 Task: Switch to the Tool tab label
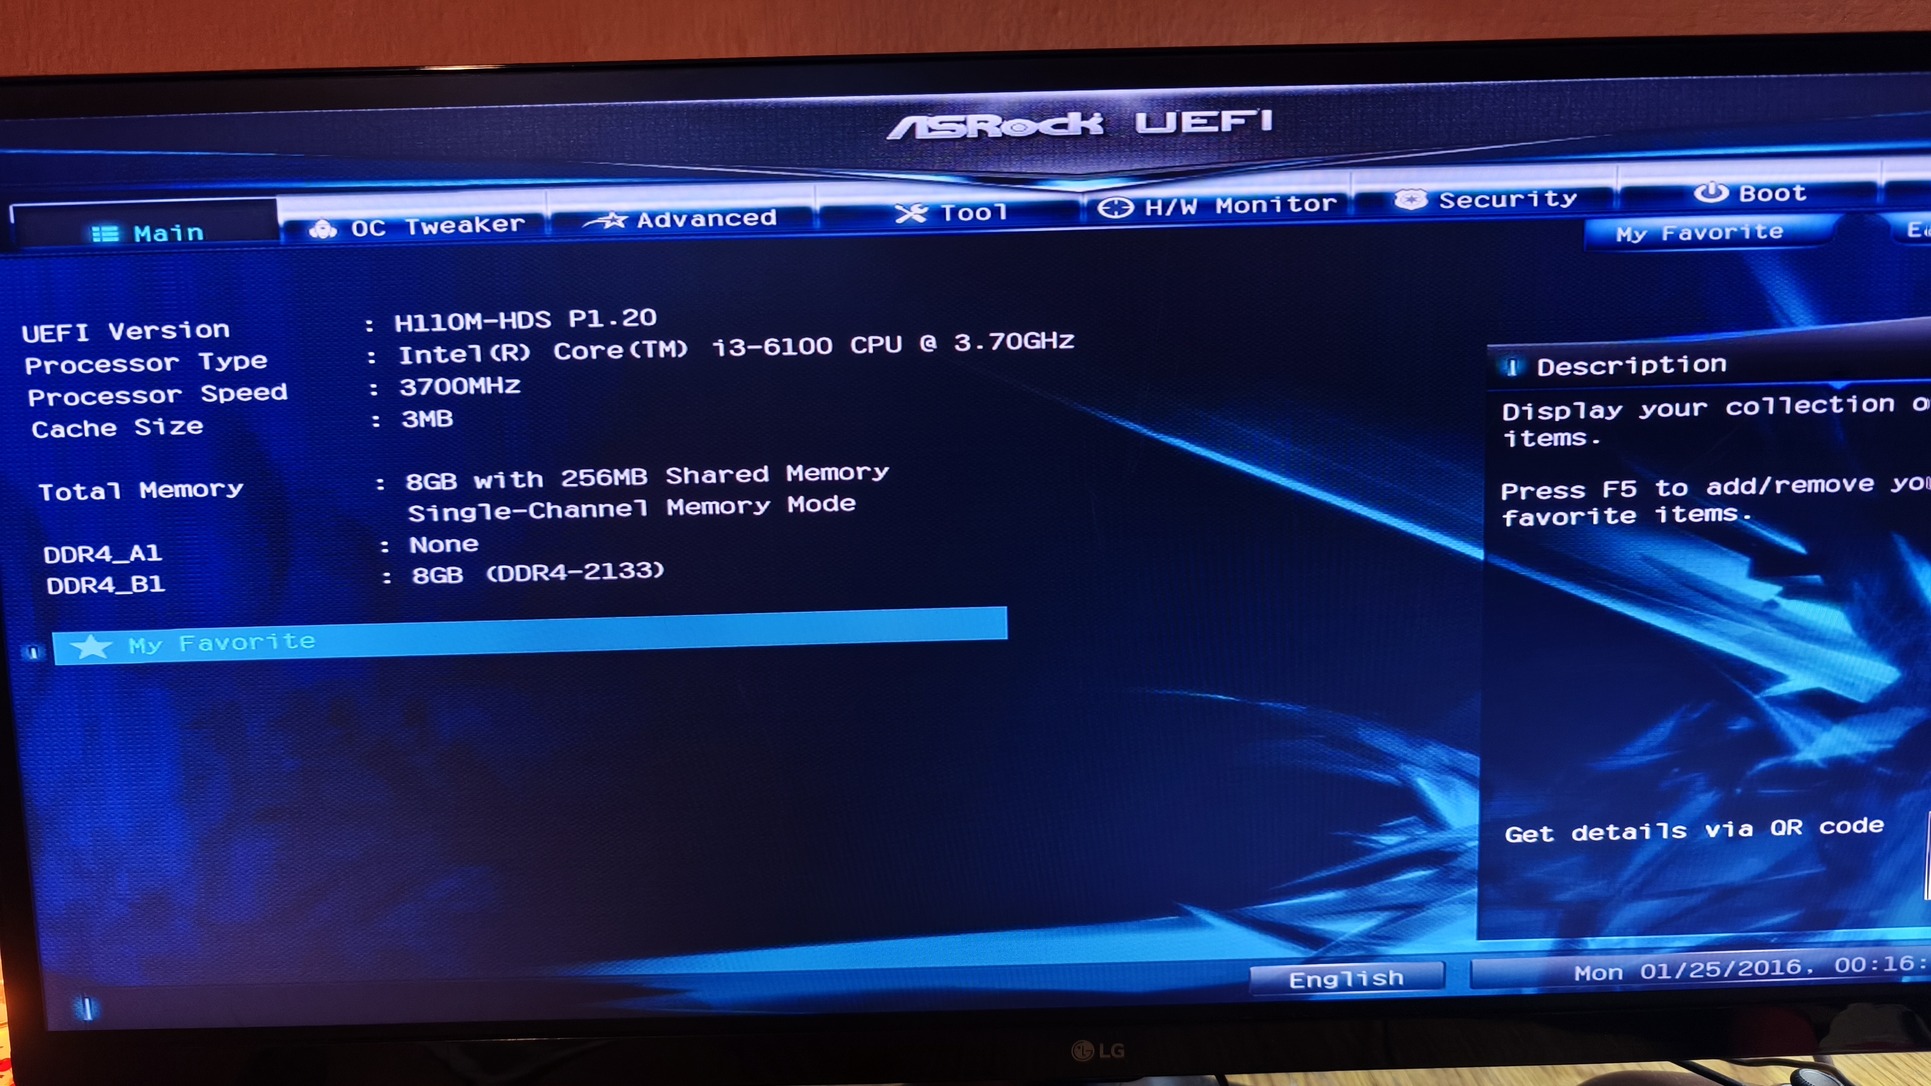pyautogui.click(x=972, y=212)
